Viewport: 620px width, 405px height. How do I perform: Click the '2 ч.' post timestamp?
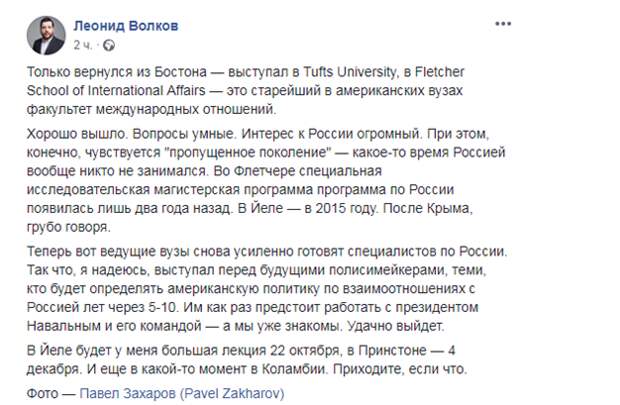pos(83,45)
